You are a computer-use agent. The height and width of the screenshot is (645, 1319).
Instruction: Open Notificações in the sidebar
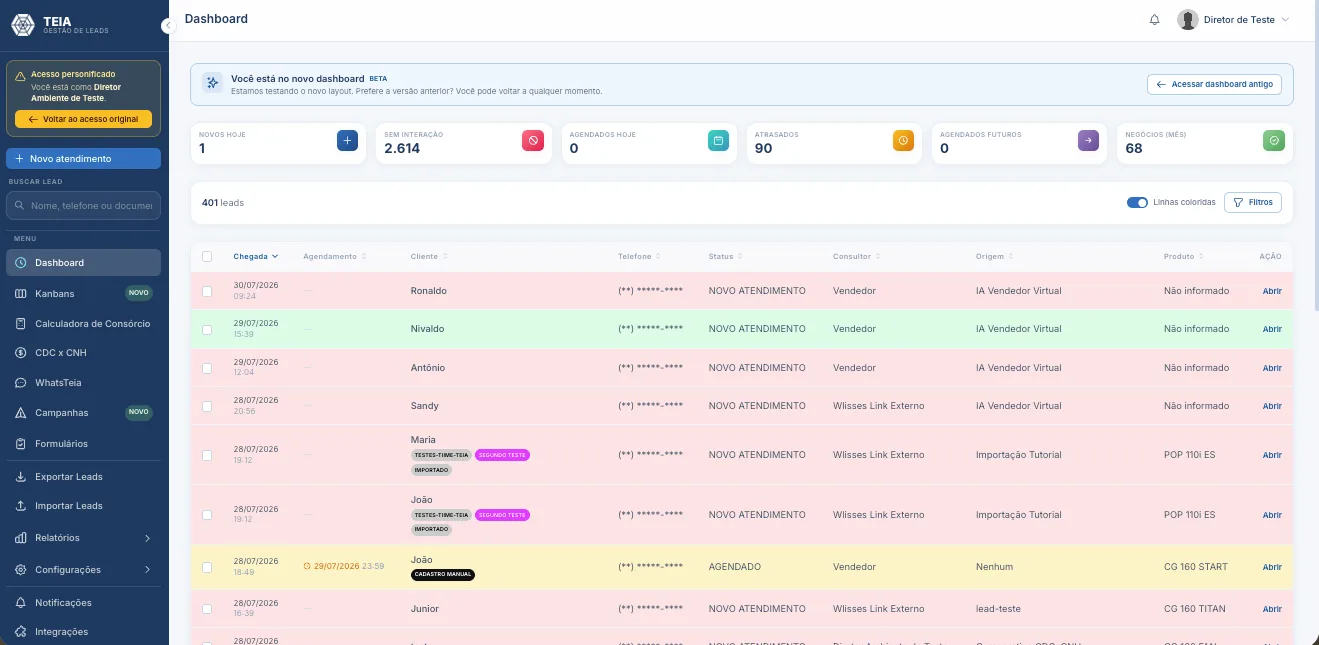coord(83,603)
